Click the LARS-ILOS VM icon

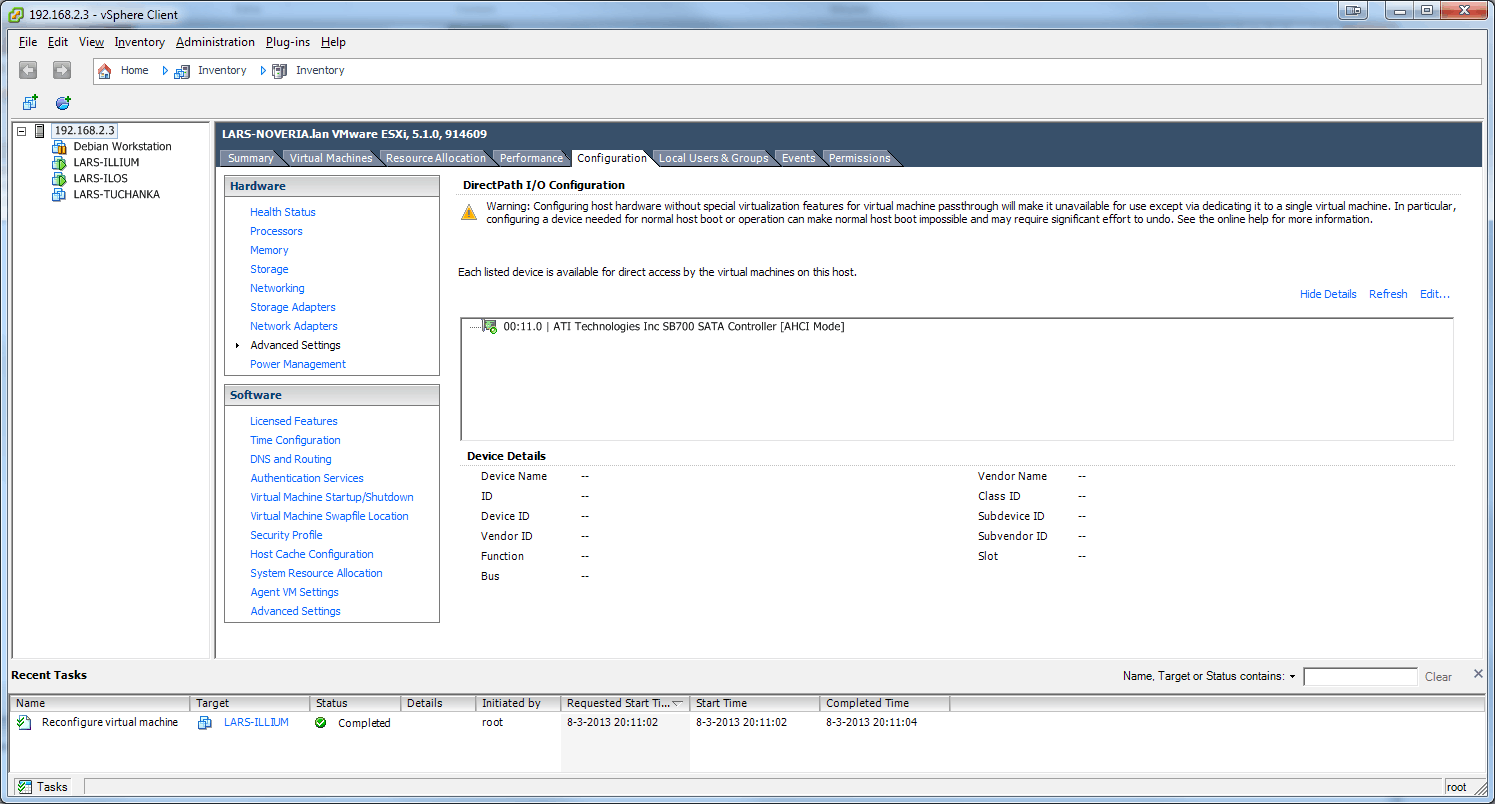[x=59, y=179]
